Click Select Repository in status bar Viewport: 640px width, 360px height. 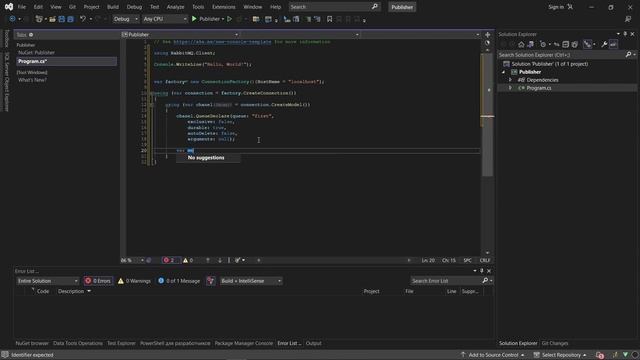coord(560,355)
